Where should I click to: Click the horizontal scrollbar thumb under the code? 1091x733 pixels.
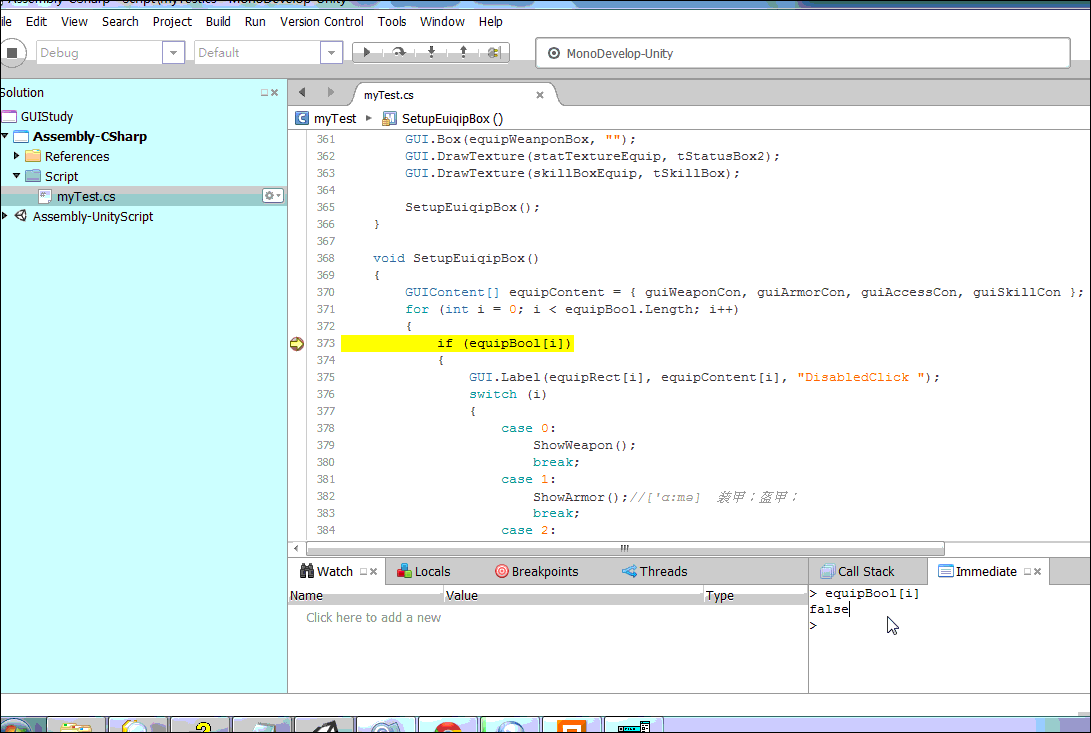point(624,548)
